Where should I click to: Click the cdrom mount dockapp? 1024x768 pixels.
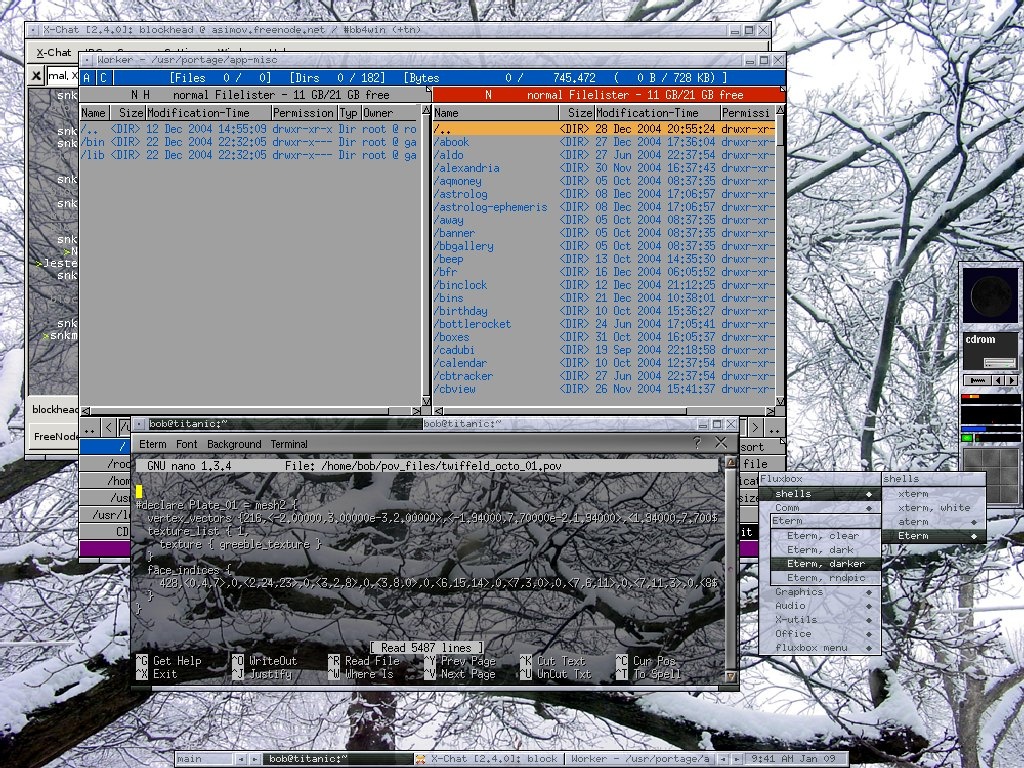991,352
